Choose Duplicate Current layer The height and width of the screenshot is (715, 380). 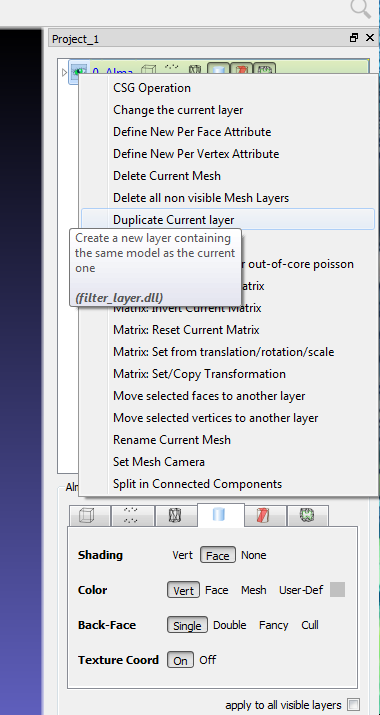point(228,220)
